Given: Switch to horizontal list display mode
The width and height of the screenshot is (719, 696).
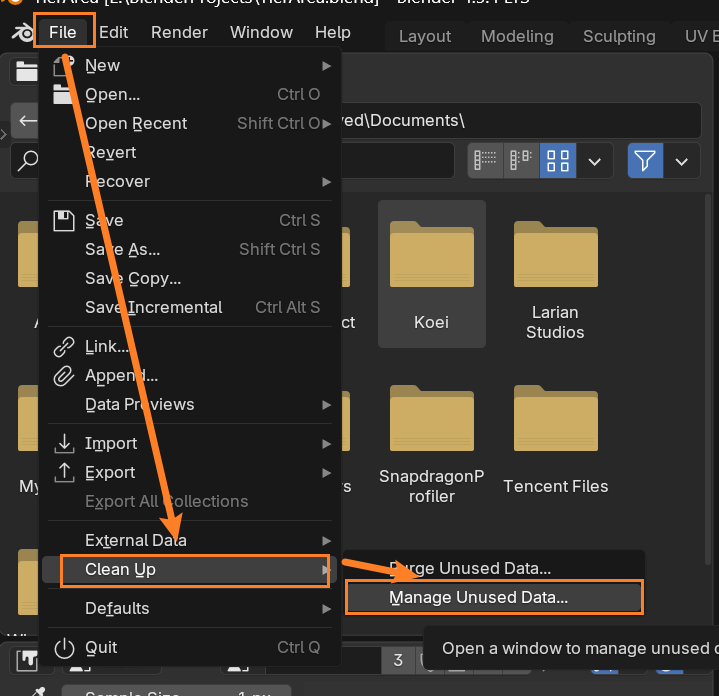Looking at the screenshot, I should click(x=521, y=160).
